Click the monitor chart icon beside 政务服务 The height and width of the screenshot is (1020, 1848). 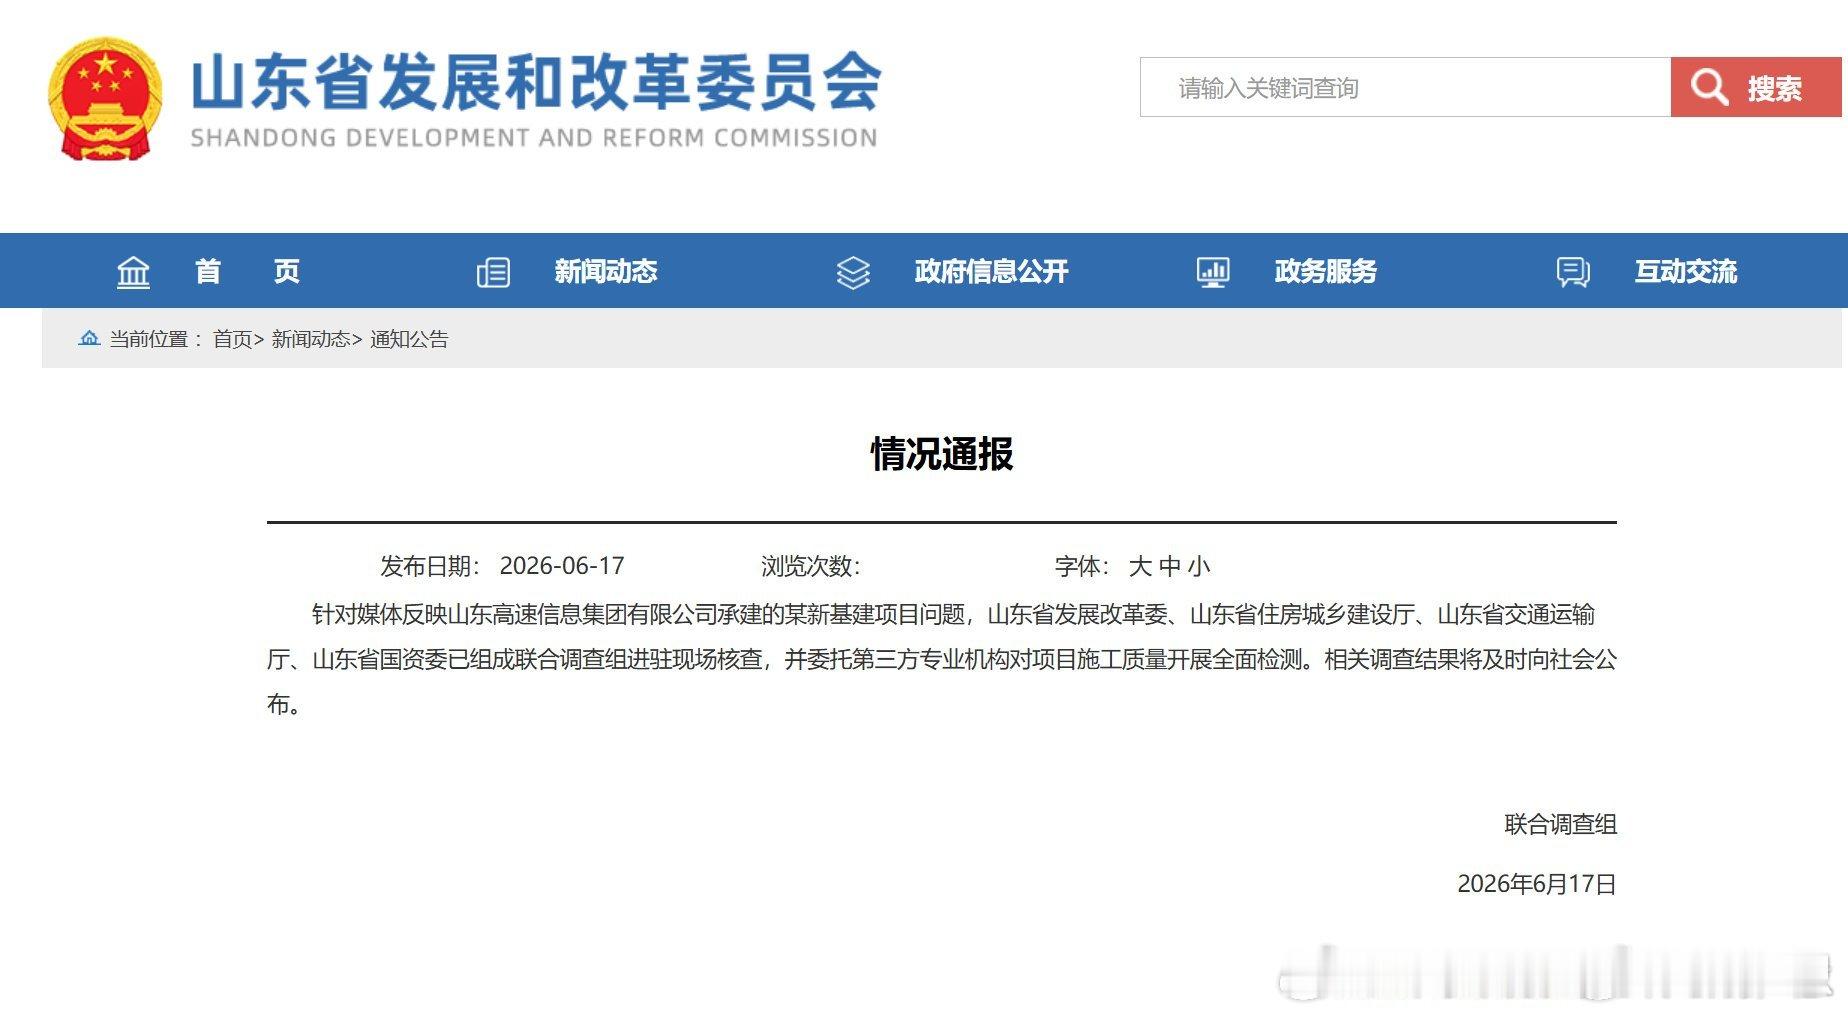[x=1213, y=272]
